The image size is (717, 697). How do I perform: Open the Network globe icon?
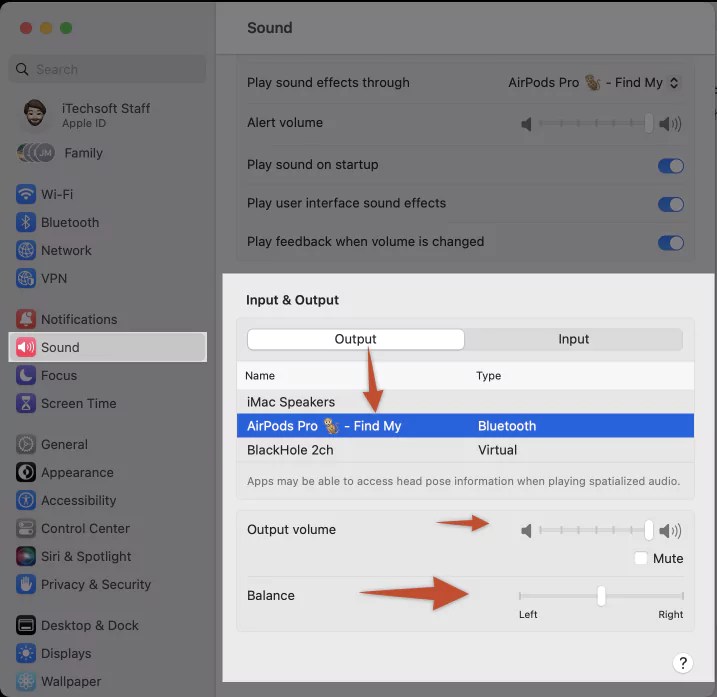(x=26, y=250)
